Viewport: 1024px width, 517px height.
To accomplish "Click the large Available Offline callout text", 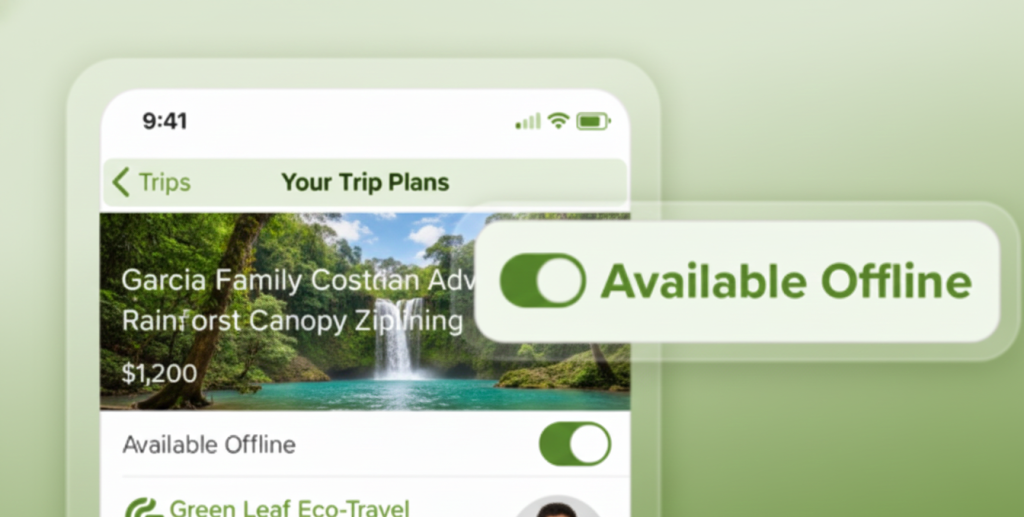I will pos(786,281).
